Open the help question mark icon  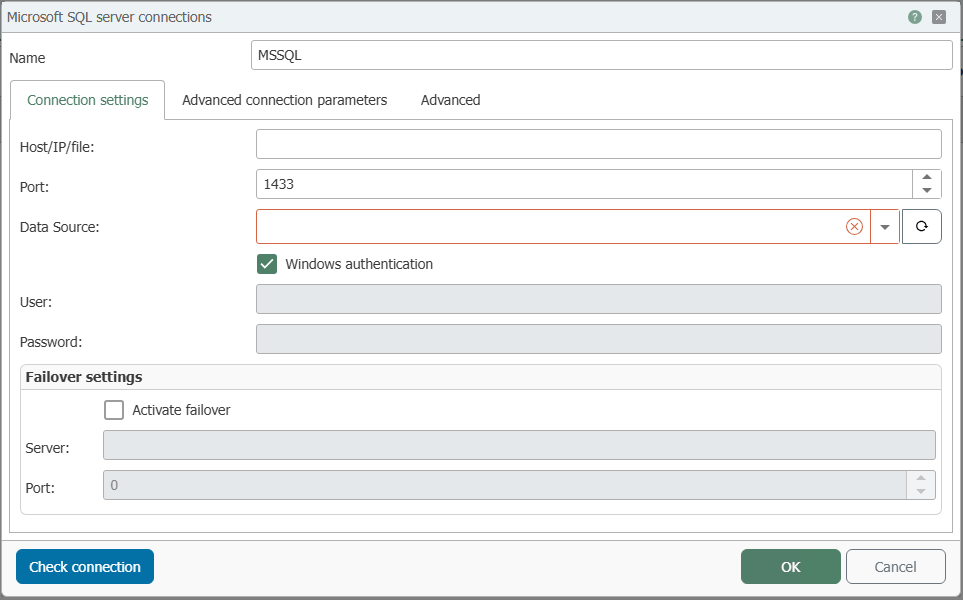coord(914,17)
